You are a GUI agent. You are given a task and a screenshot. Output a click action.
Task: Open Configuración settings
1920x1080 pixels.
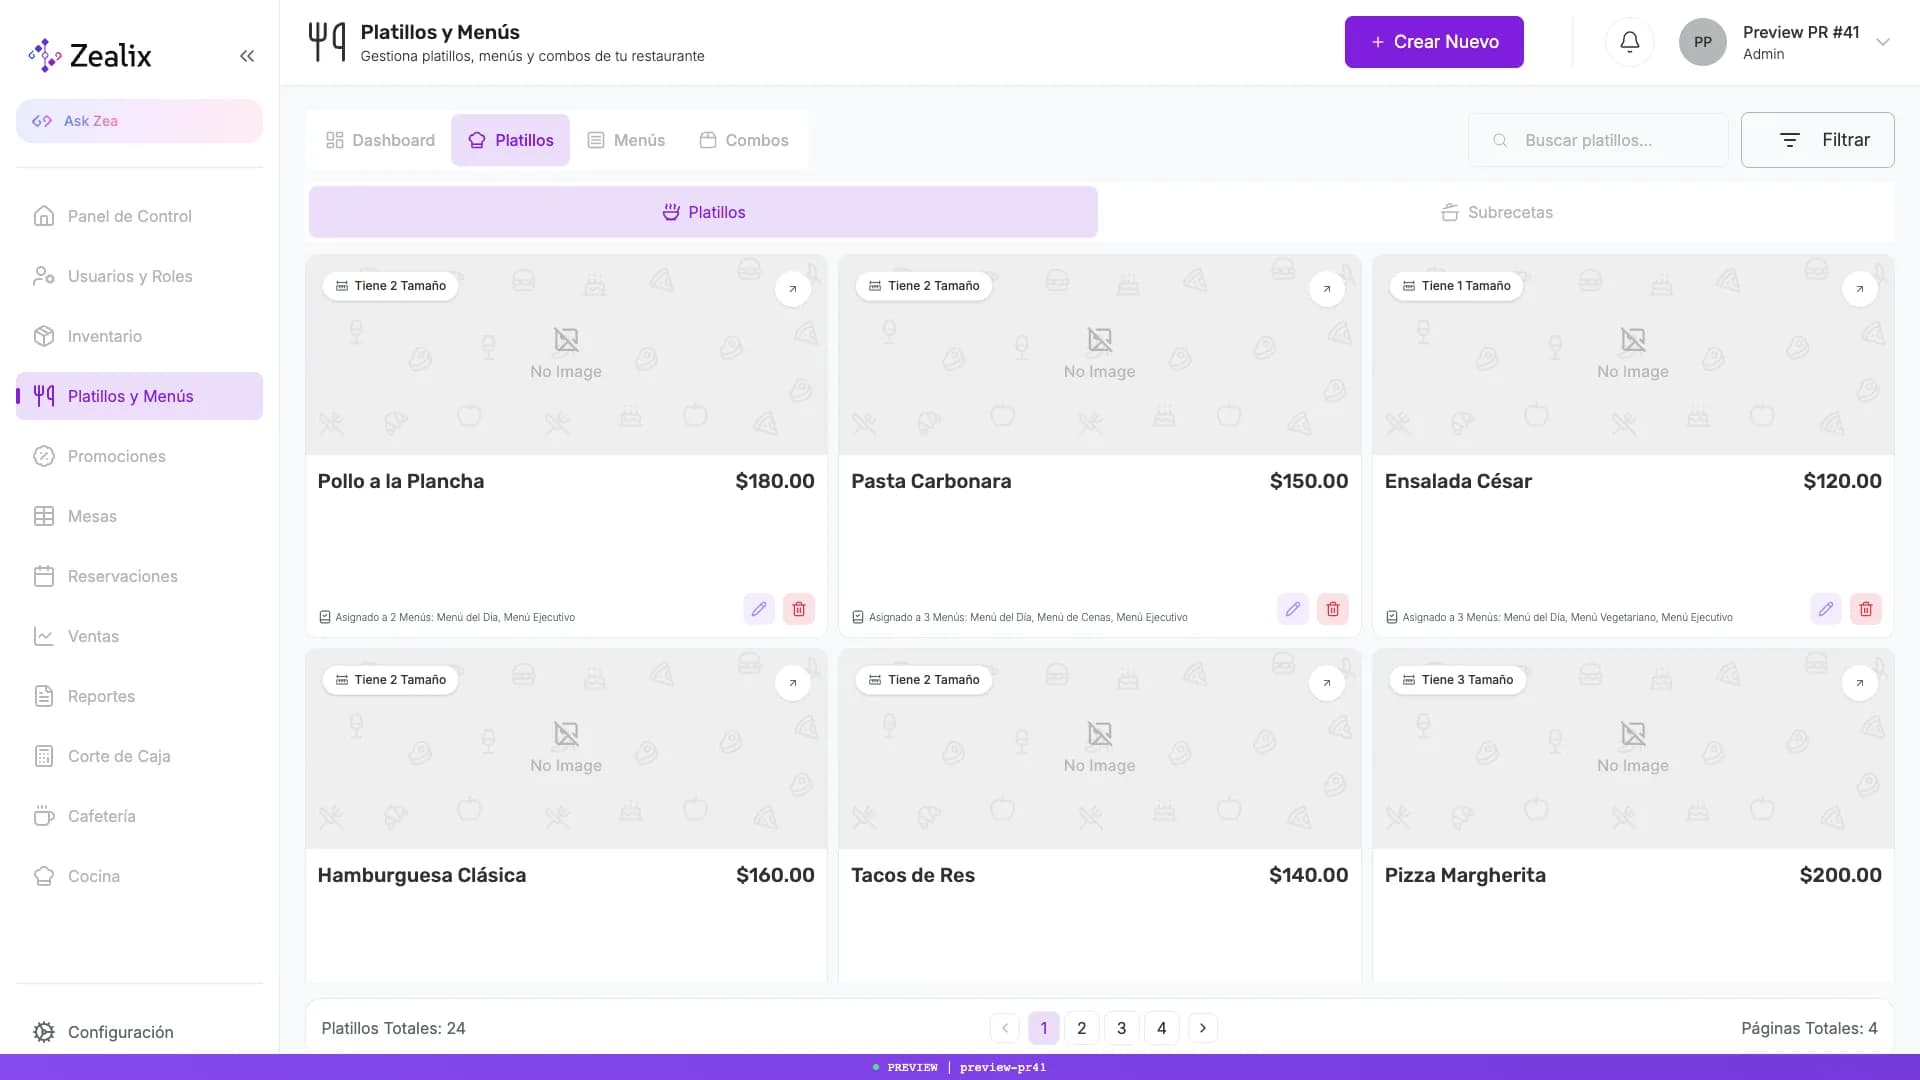(139, 1032)
